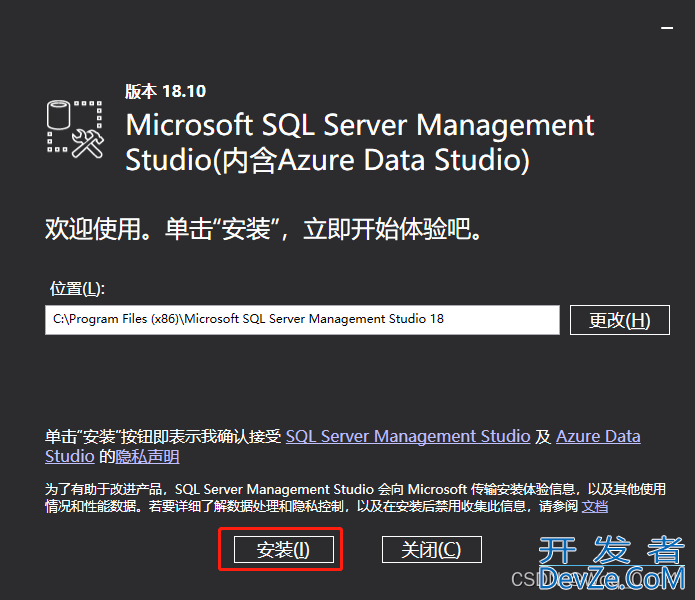Open the Azure Data Studio license link

(x=598, y=436)
